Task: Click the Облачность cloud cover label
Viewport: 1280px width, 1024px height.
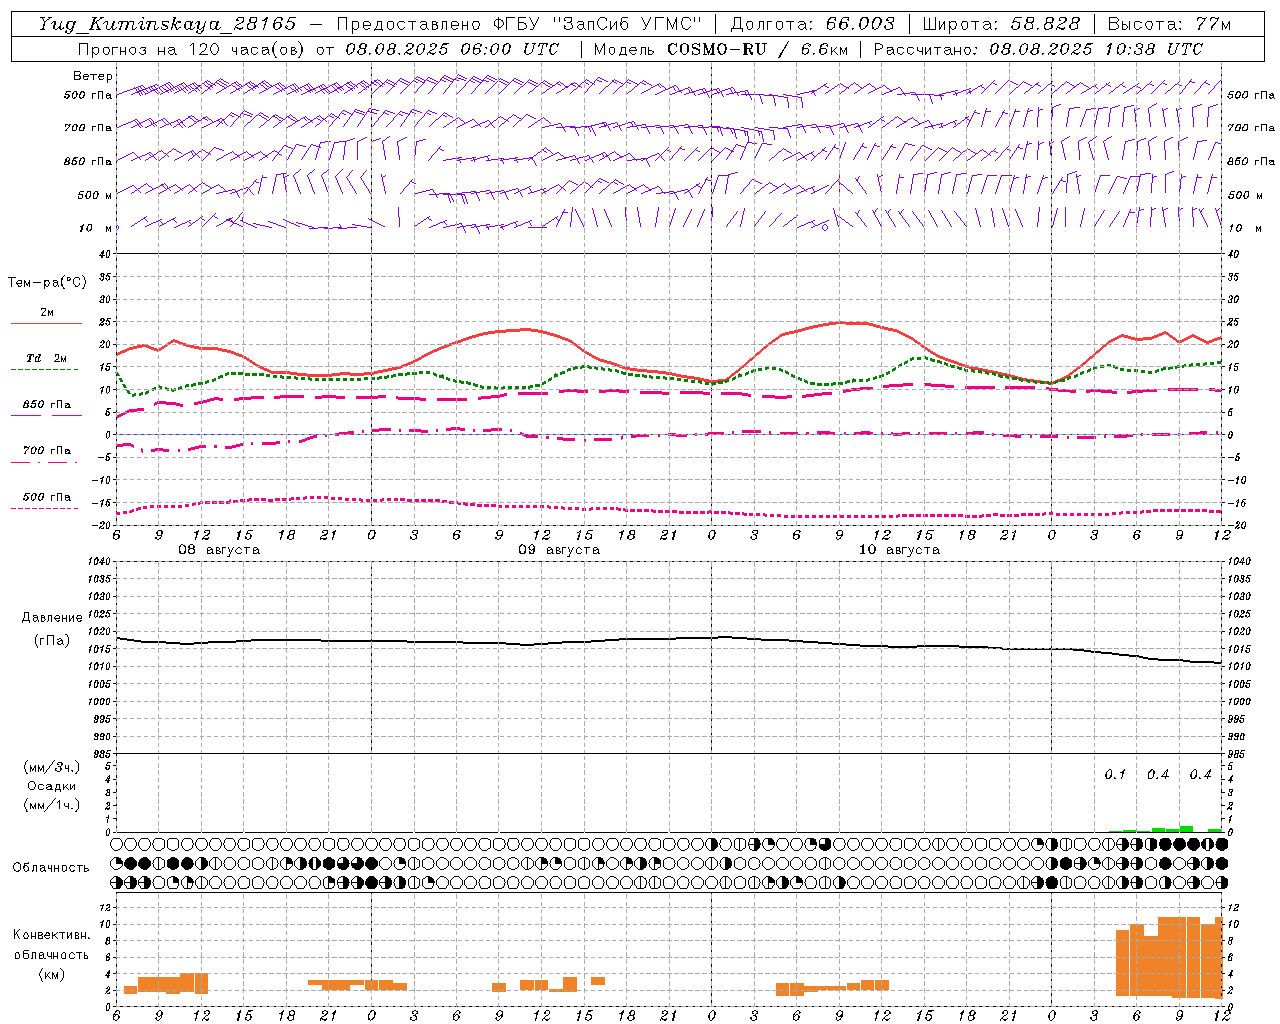Action: pos(51,867)
